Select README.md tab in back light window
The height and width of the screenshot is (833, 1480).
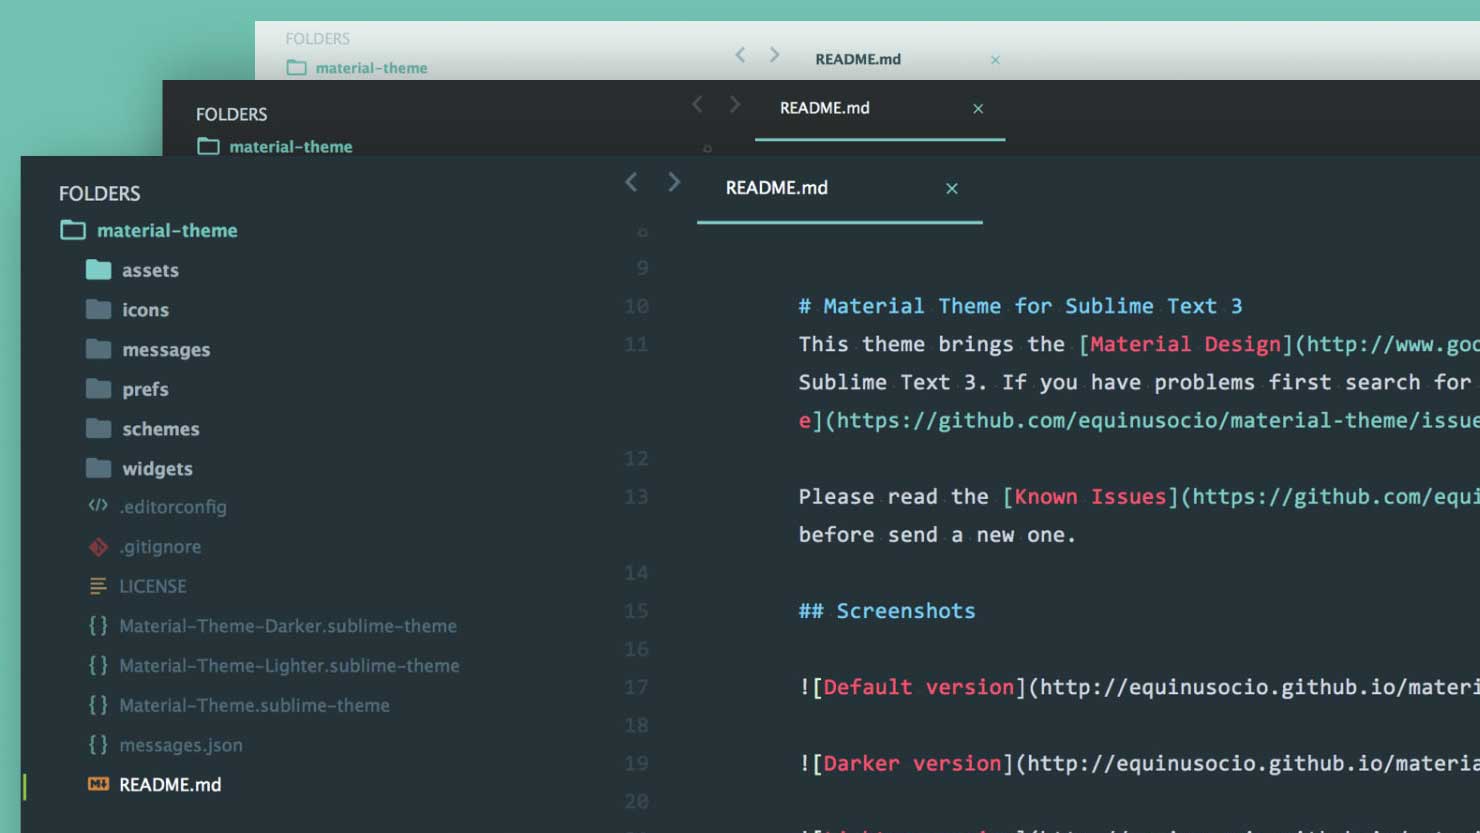pyautogui.click(x=858, y=59)
